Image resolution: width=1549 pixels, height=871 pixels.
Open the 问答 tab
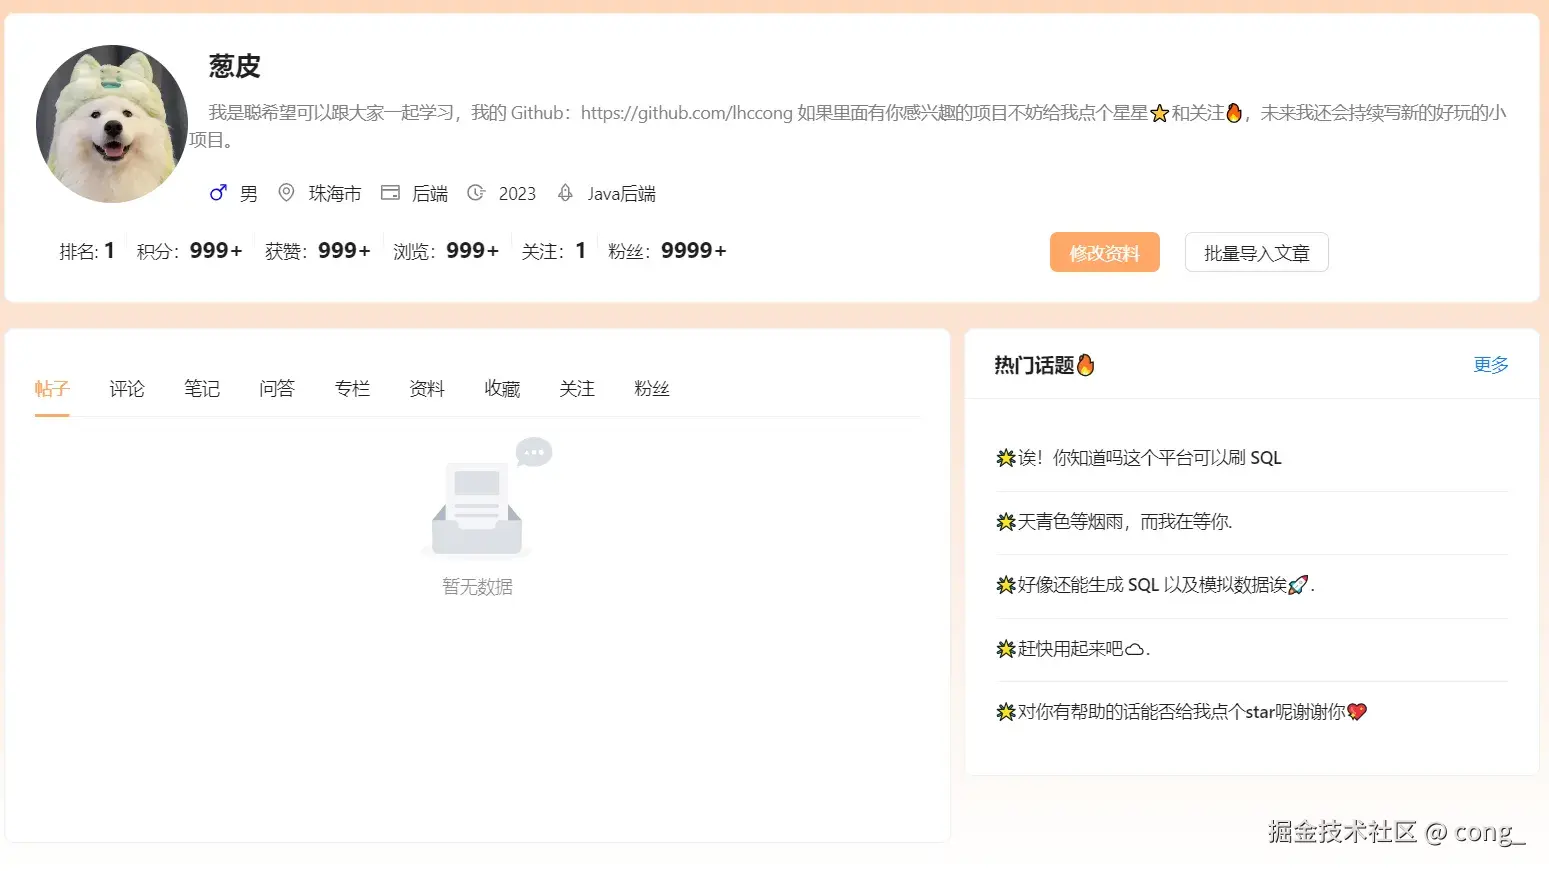coord(277,389)
